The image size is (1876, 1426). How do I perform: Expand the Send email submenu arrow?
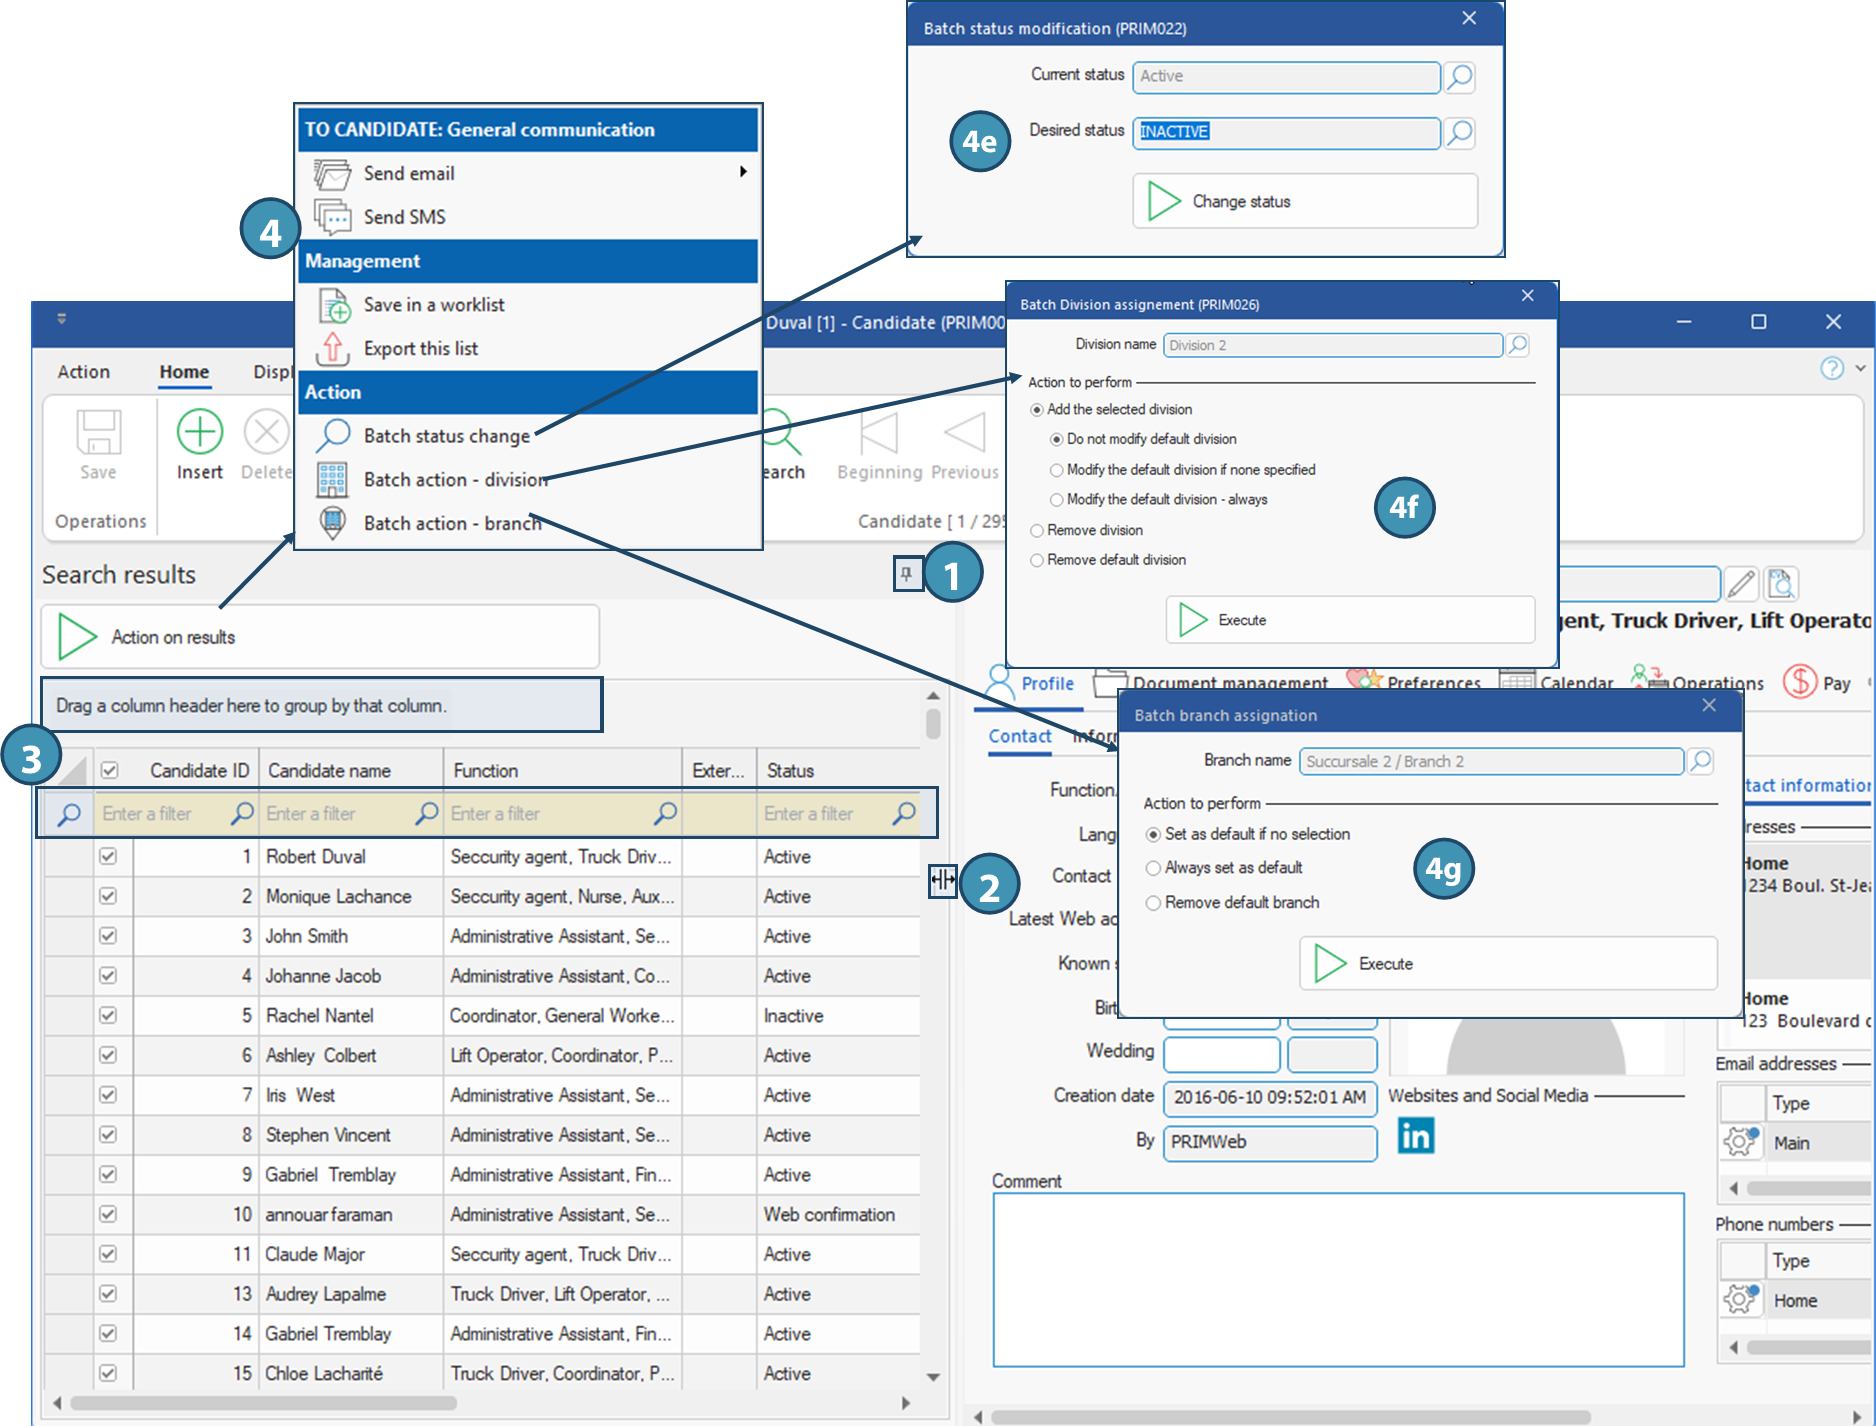[x=743, y=172]
